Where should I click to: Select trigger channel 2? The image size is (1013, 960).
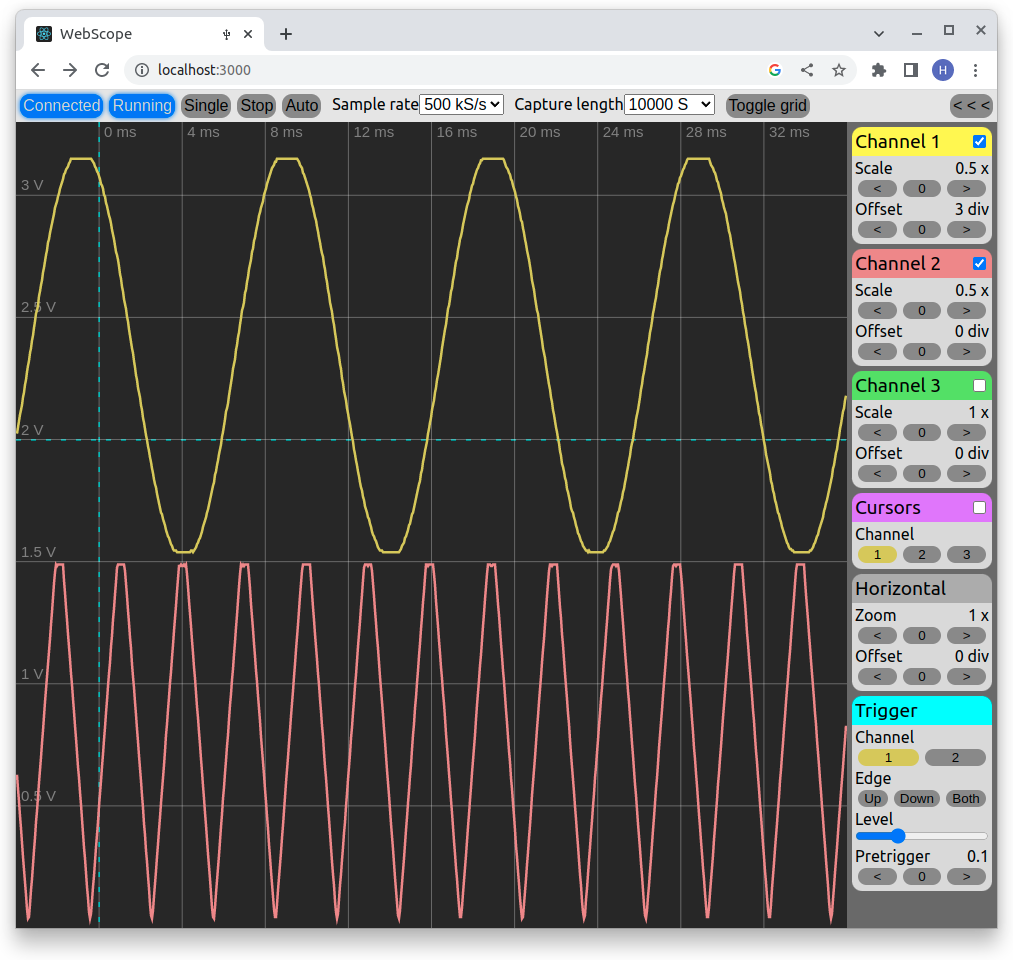(x=954, y=758)
